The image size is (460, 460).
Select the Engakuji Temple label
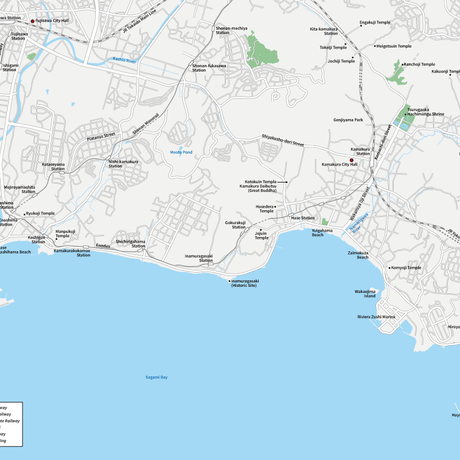[375, 22]
